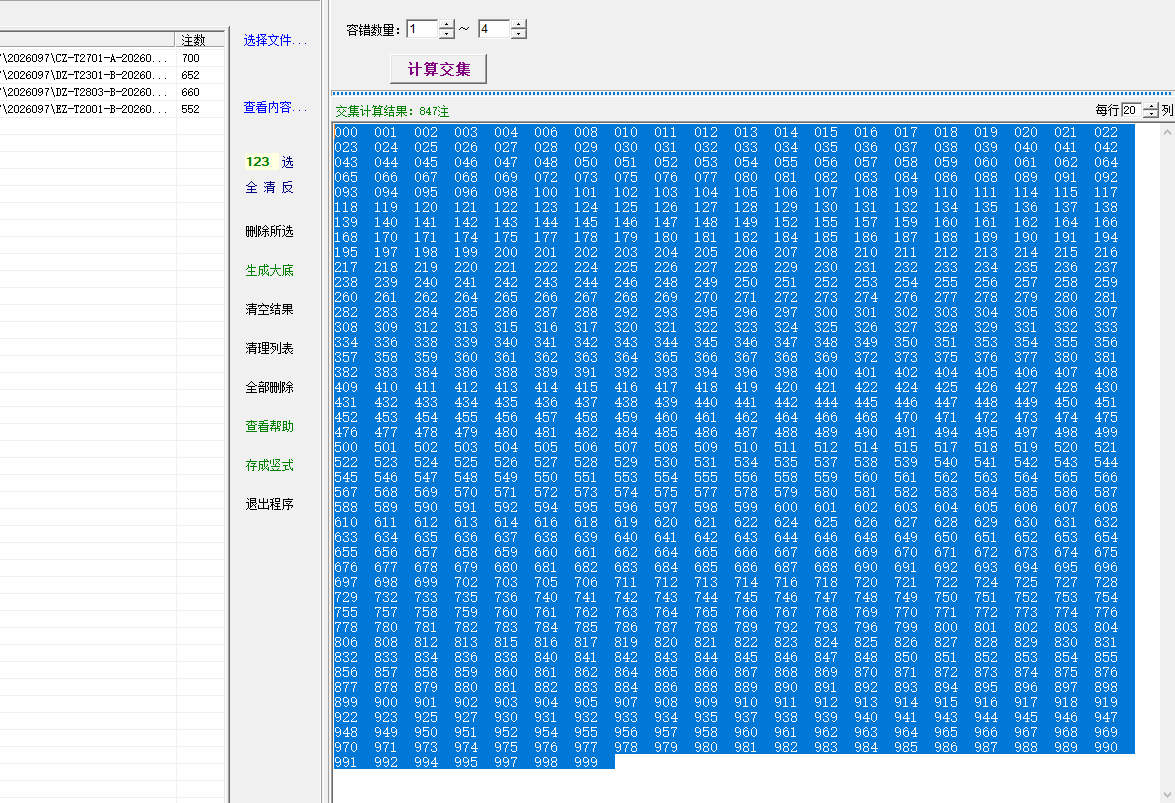Open 查看内容... link

pos(275,108)
